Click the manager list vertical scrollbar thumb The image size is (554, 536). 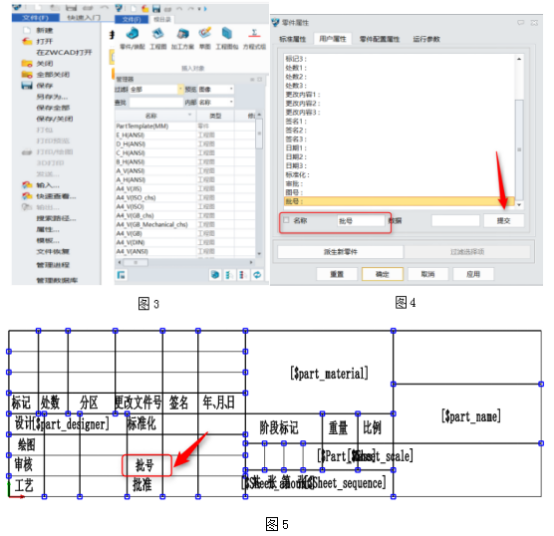[259, 134]
